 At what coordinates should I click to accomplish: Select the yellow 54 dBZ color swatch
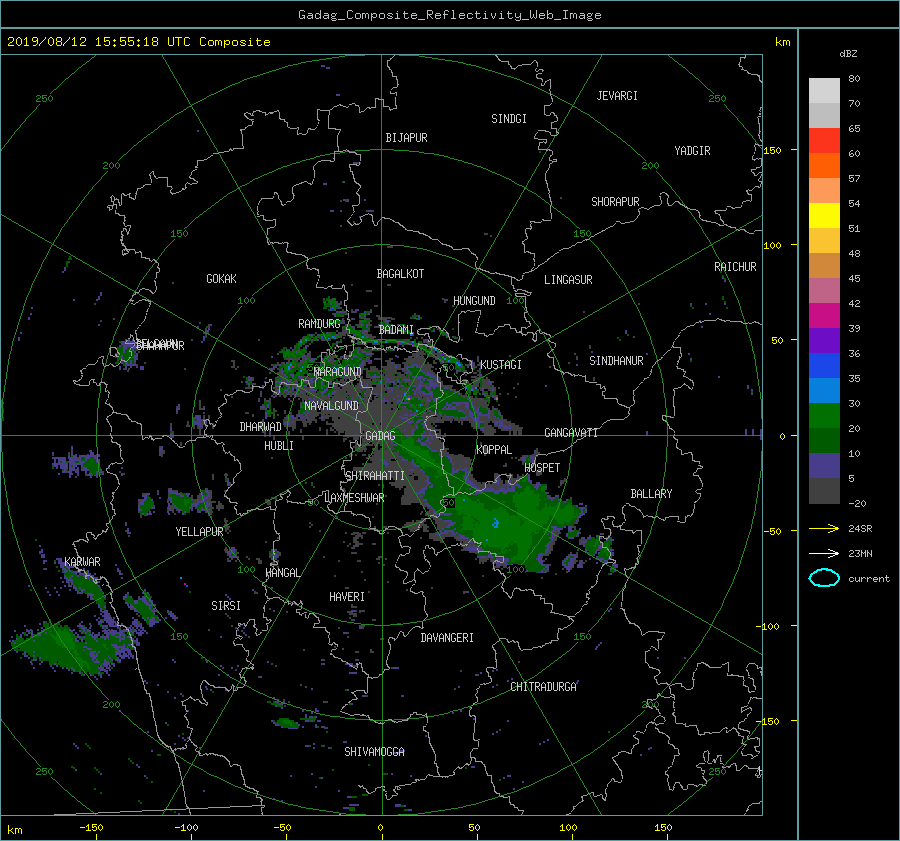824,215
